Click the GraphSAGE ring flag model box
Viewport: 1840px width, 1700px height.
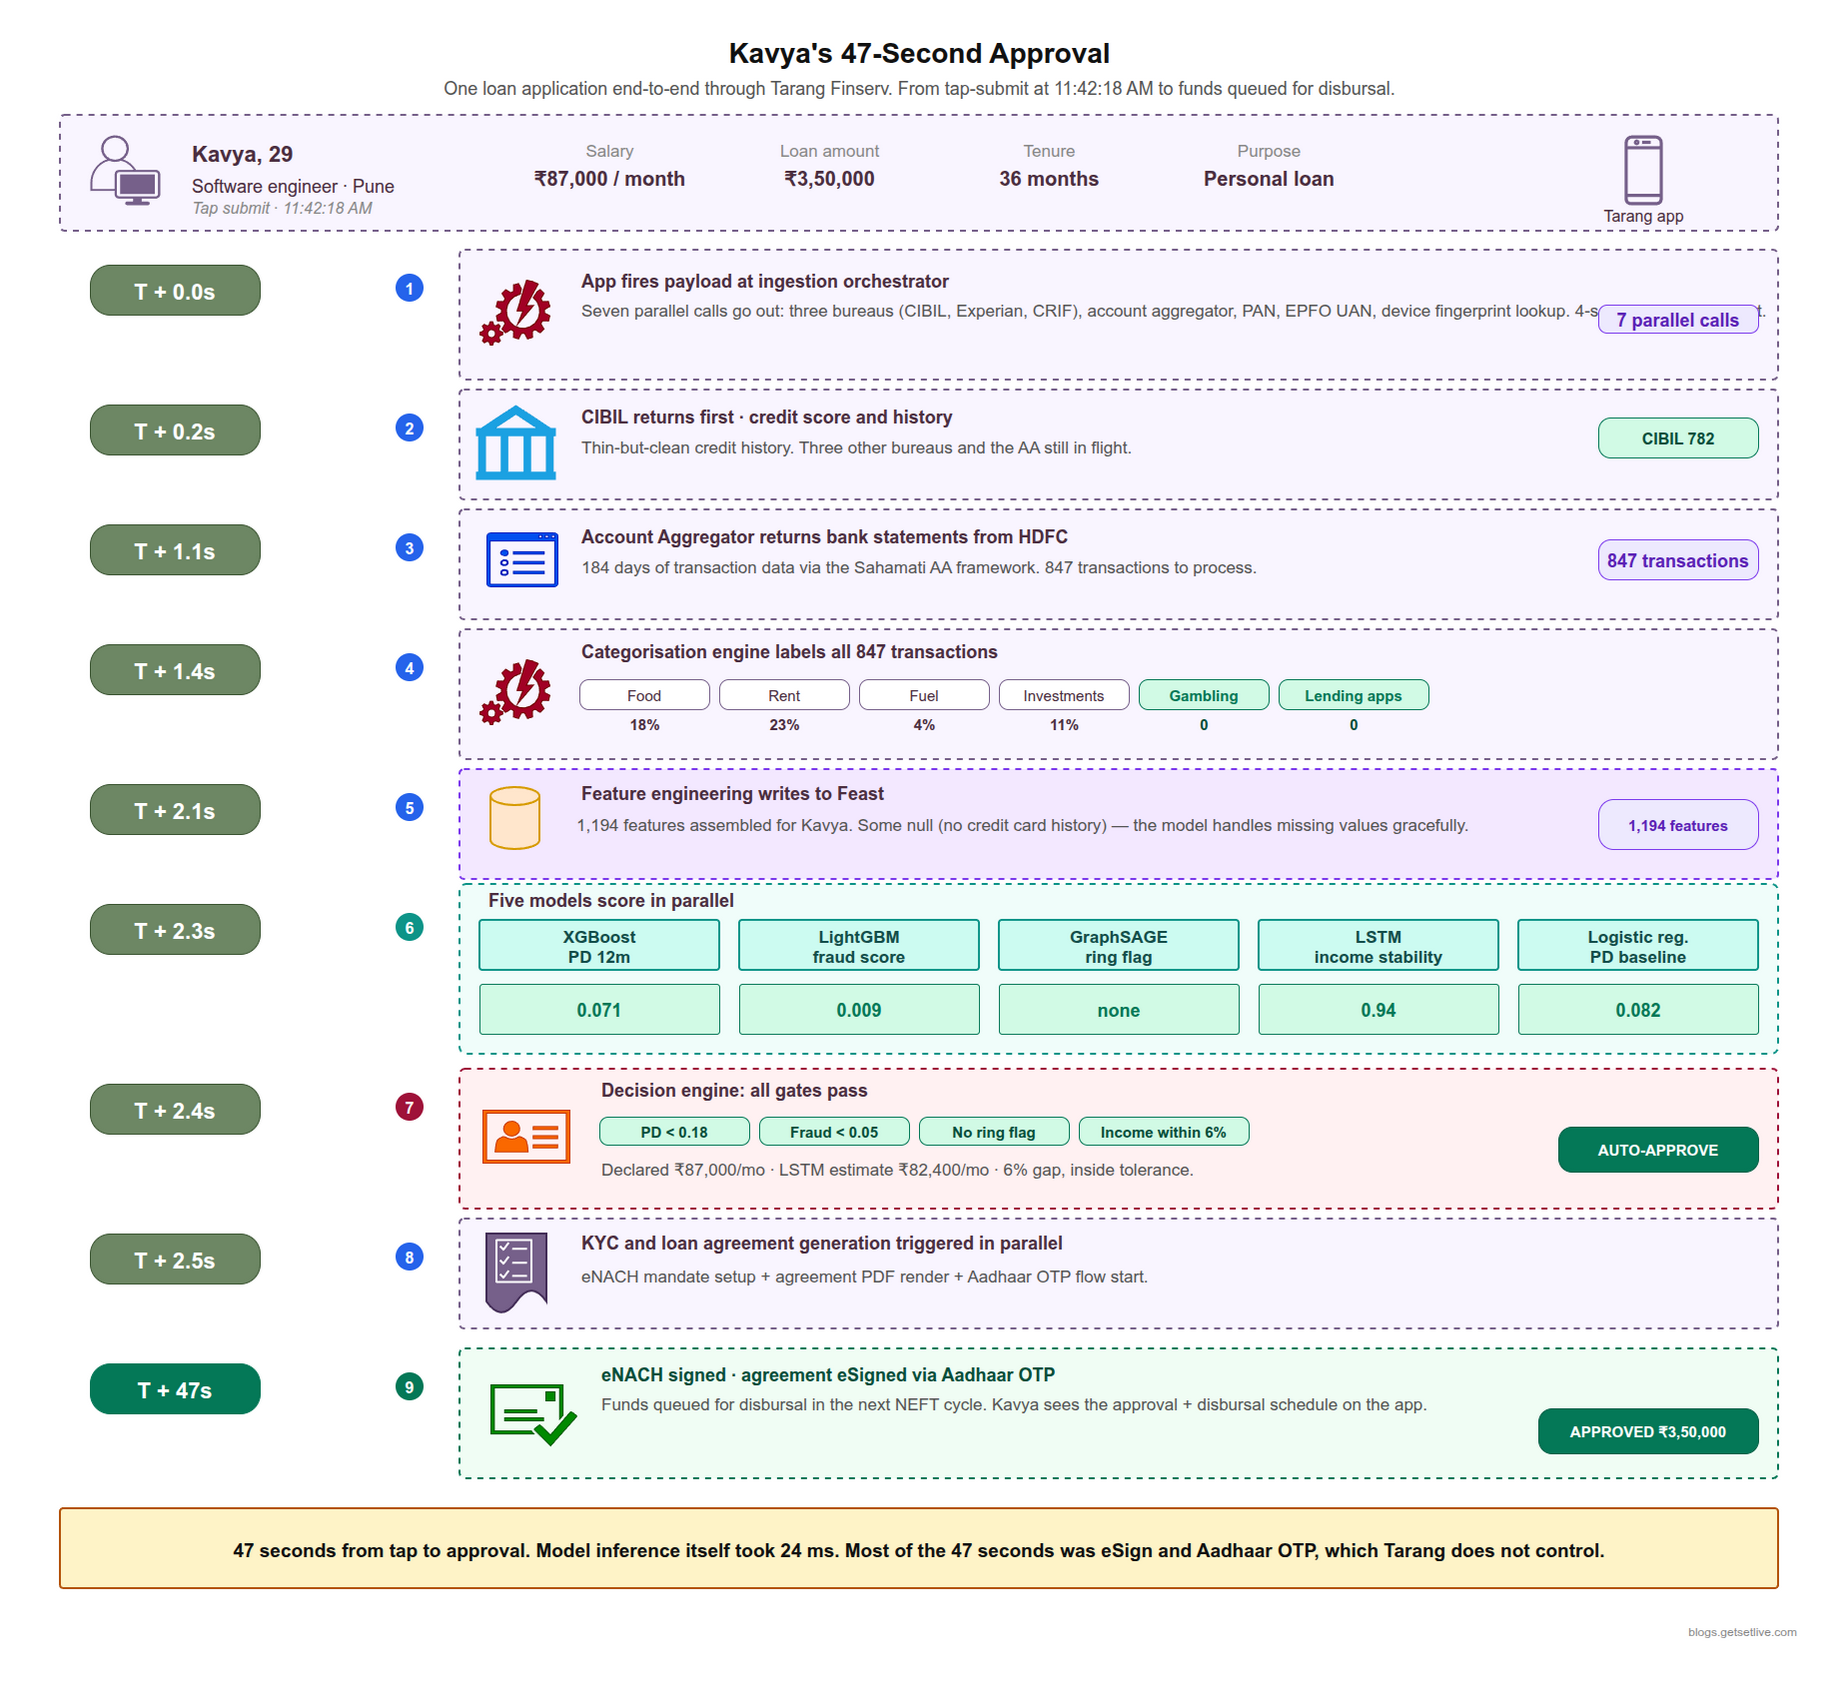pos(1119,946)
